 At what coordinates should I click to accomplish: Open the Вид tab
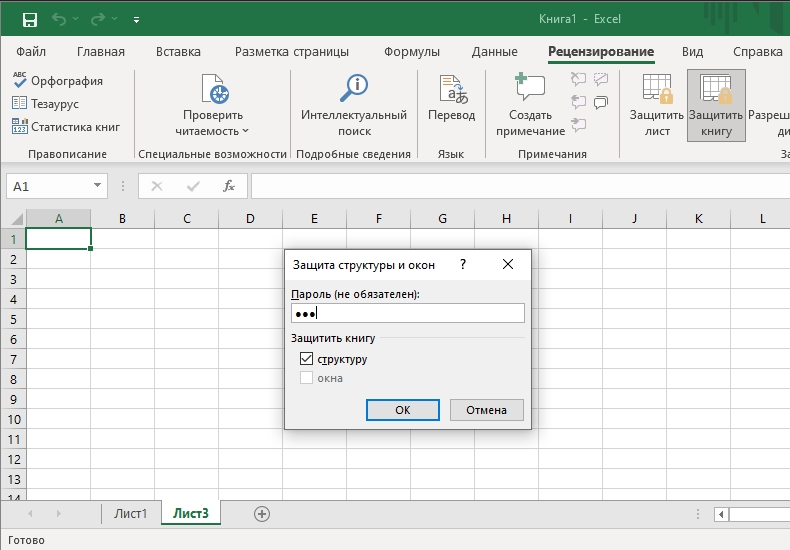692,51
